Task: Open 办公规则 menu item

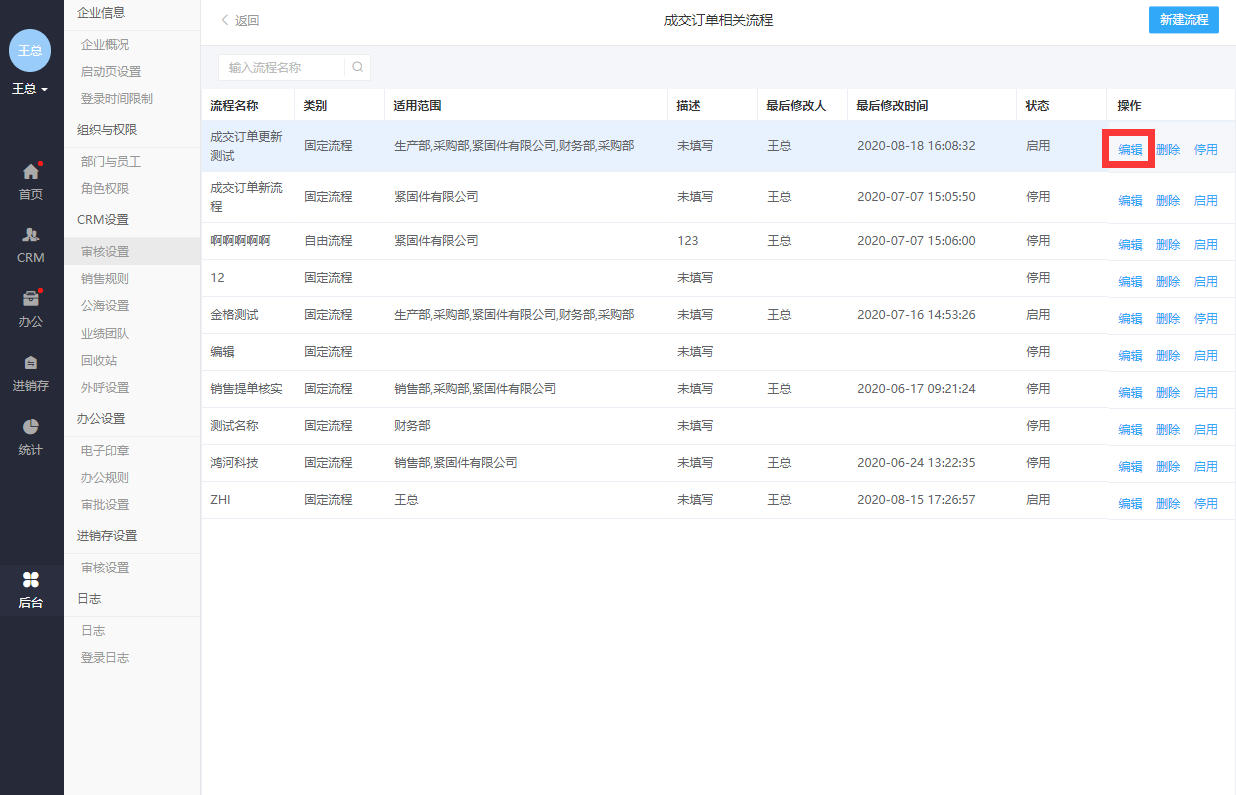Action: click(105, 478)
